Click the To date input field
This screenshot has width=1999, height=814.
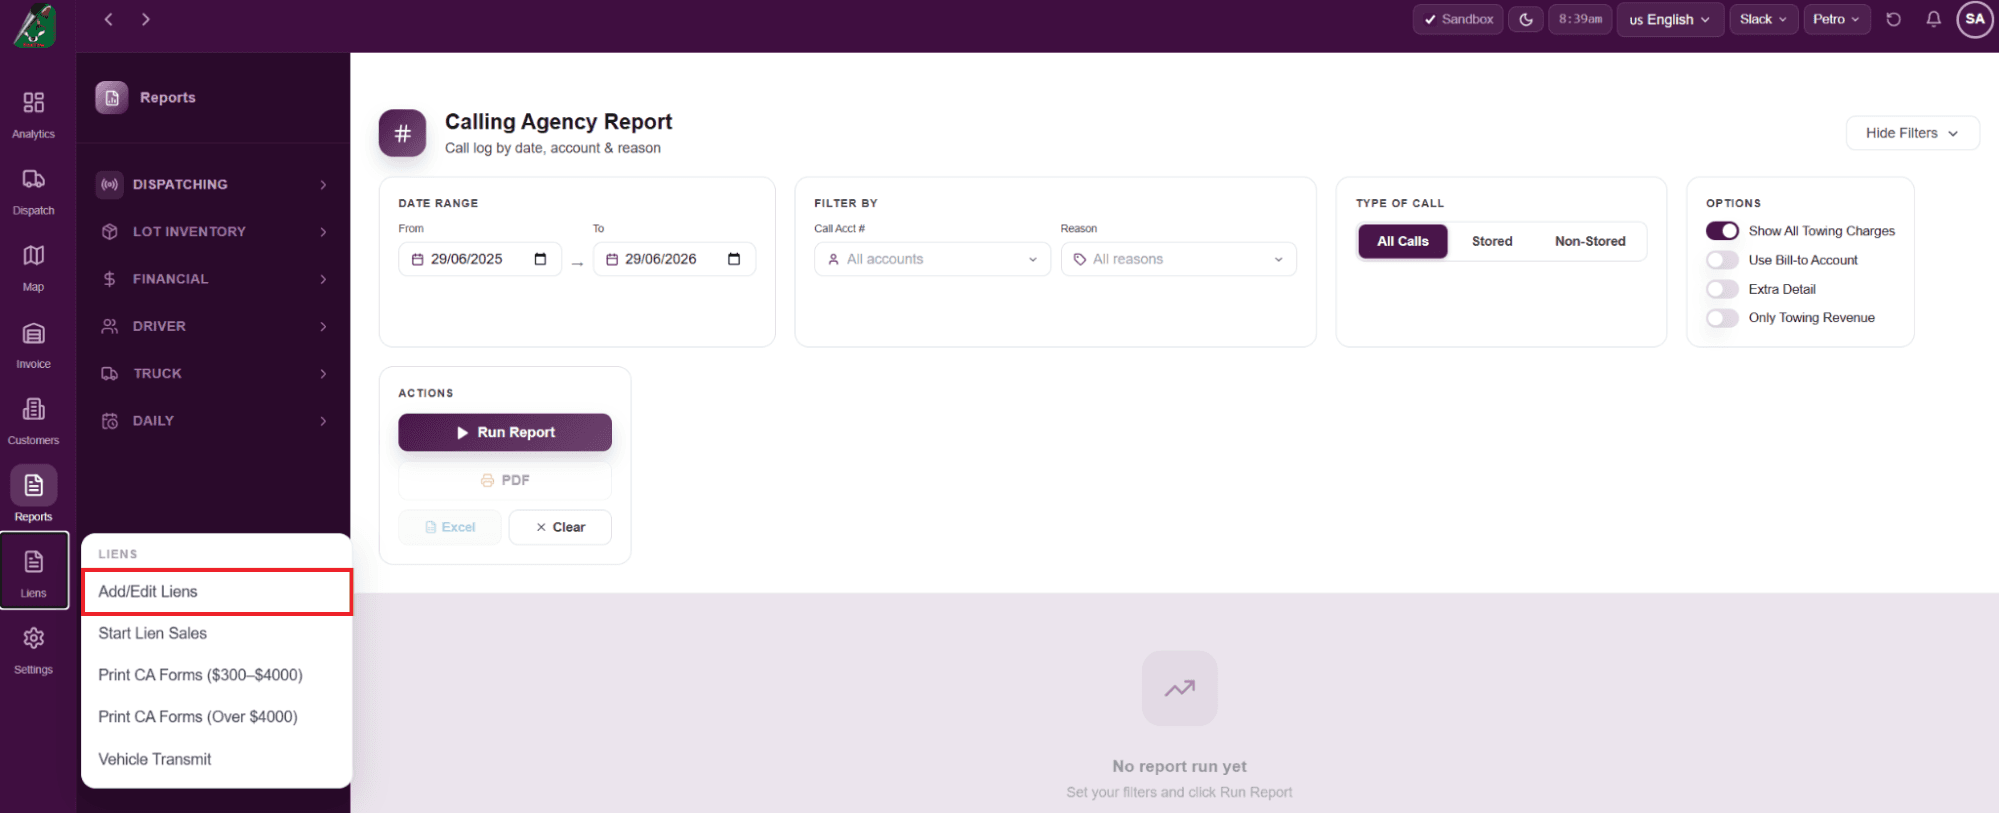[x=675, y=259]
